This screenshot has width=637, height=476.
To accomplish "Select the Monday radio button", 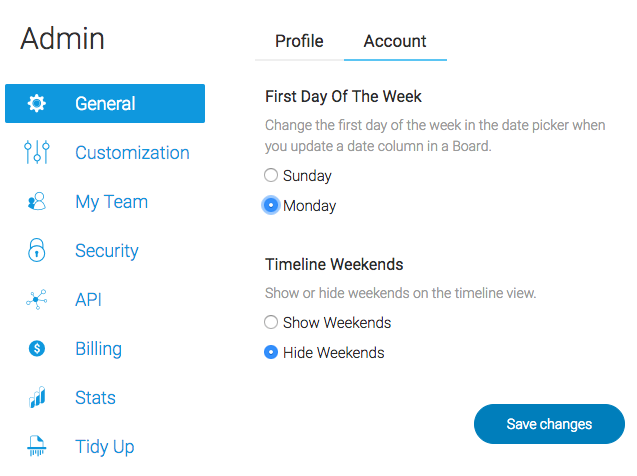I will pyautogui.click(x=271, y=205).
